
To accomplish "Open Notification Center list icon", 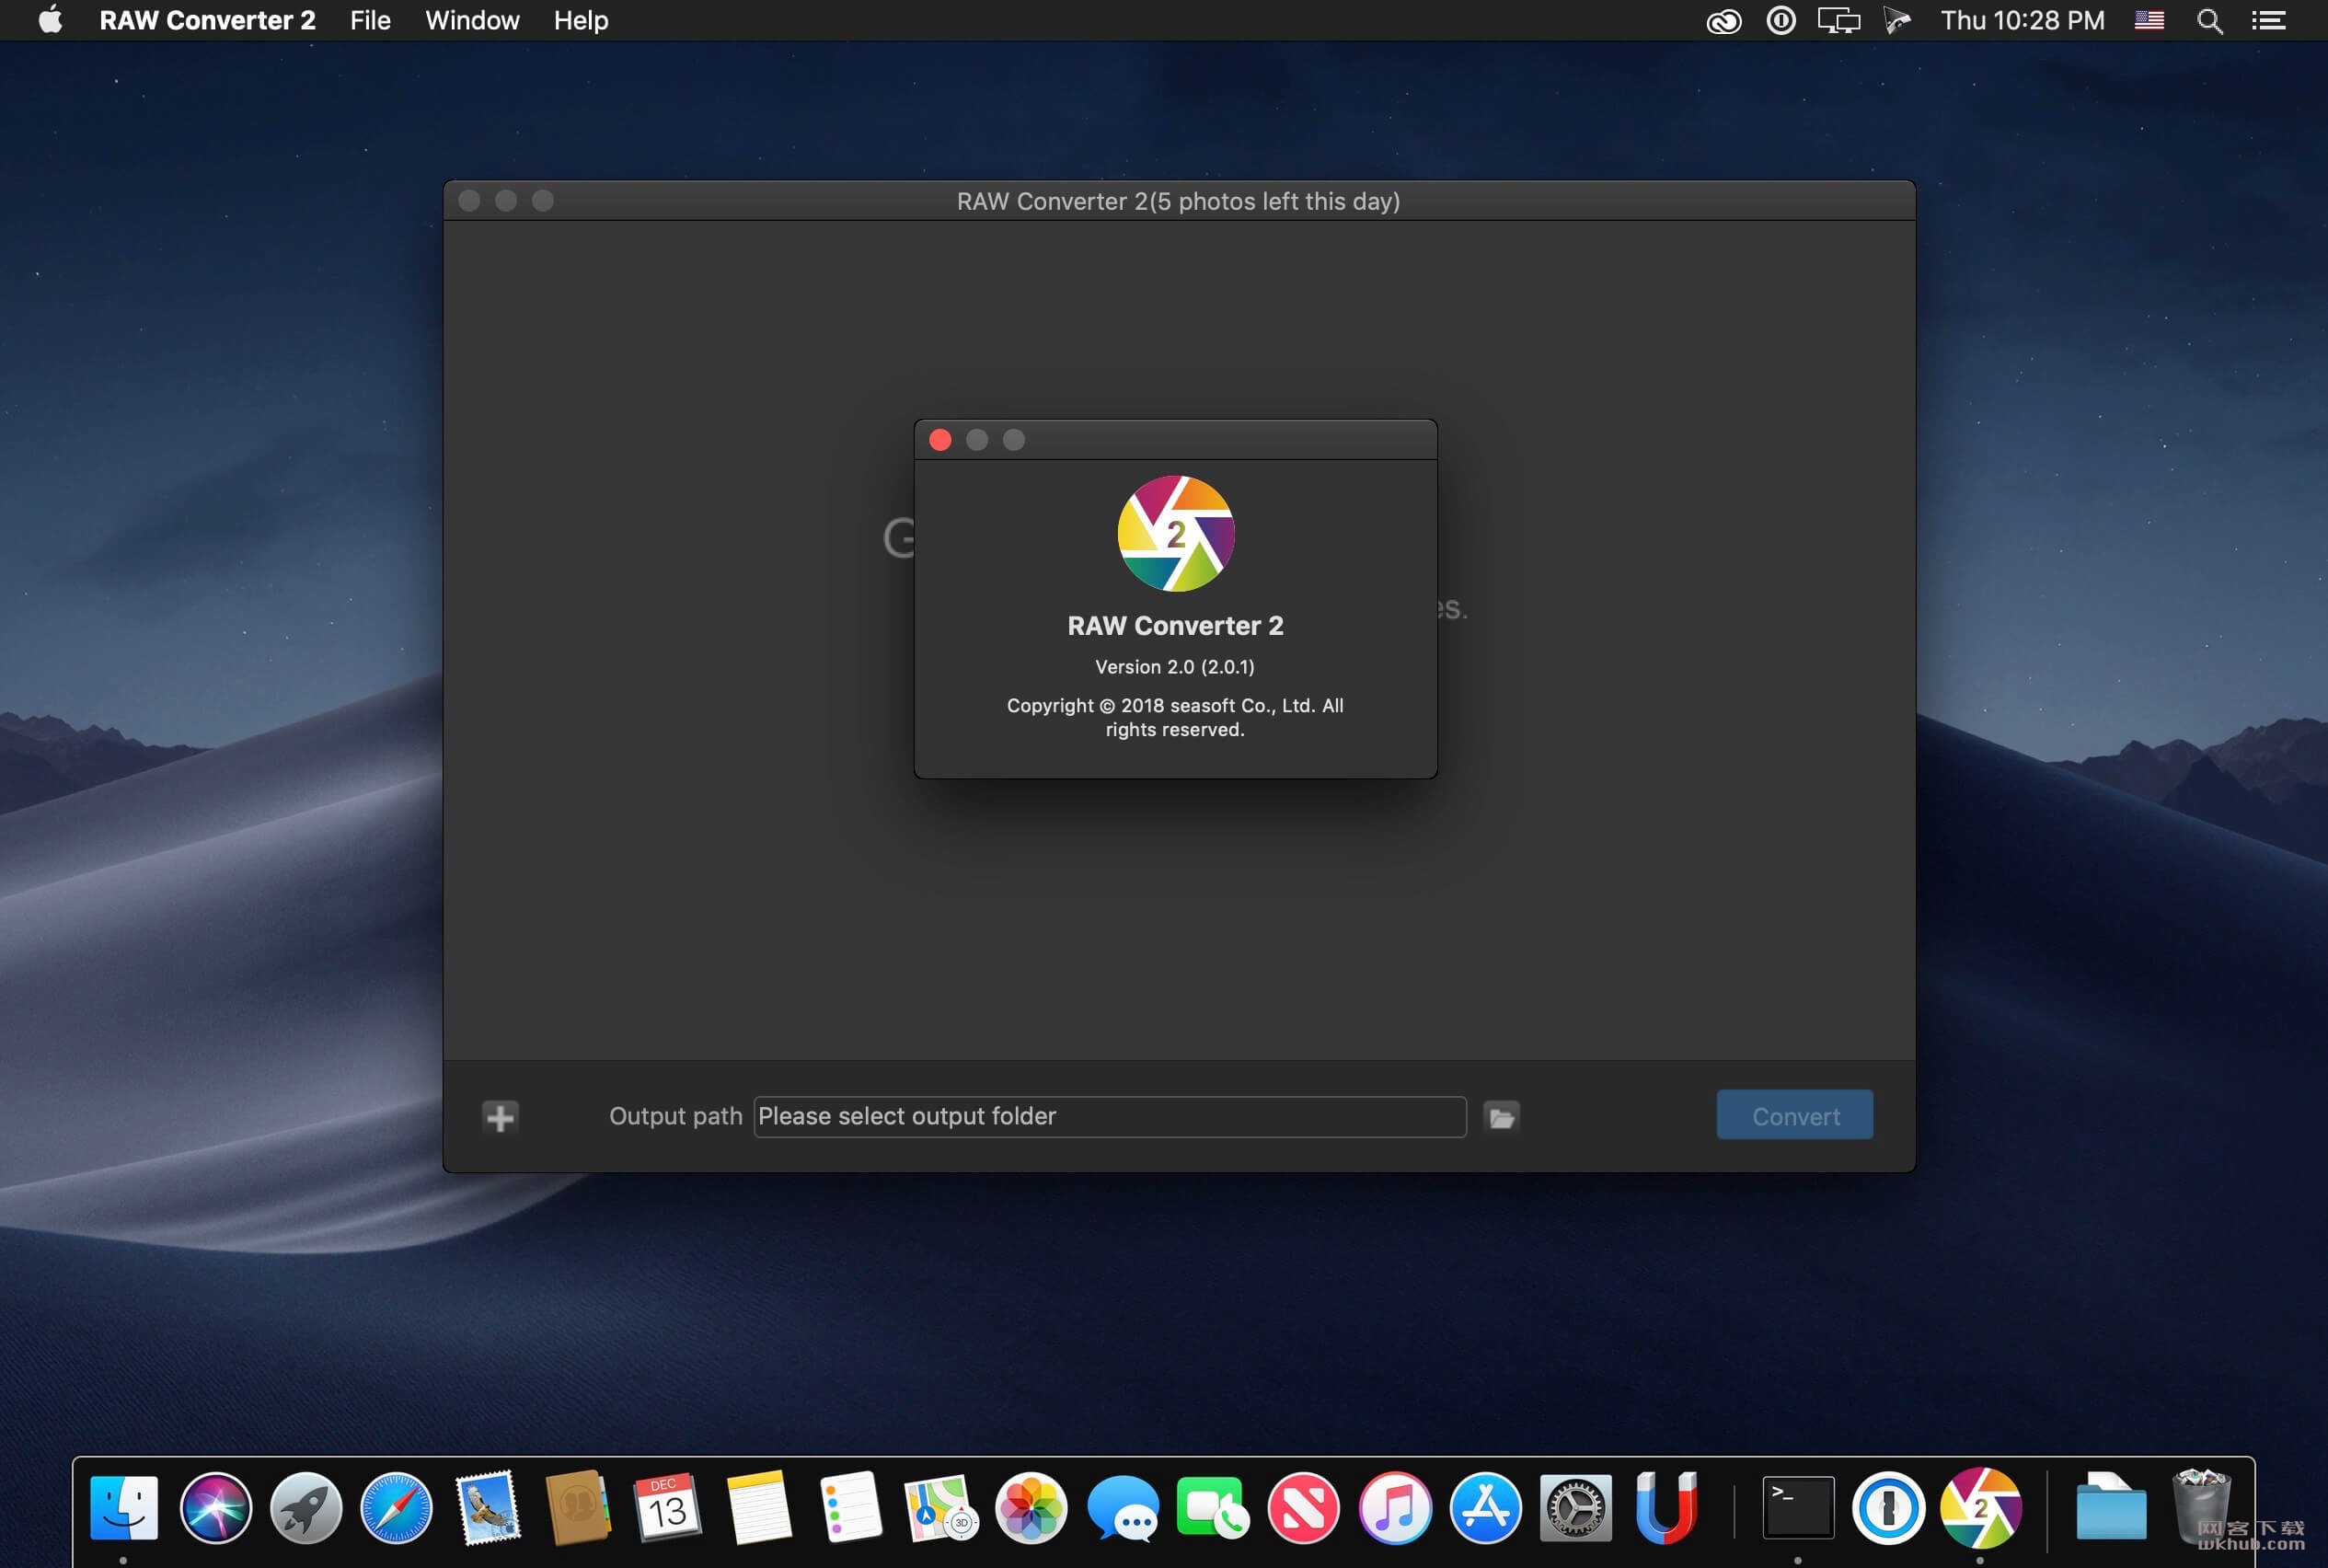I will coord(2268,20).
